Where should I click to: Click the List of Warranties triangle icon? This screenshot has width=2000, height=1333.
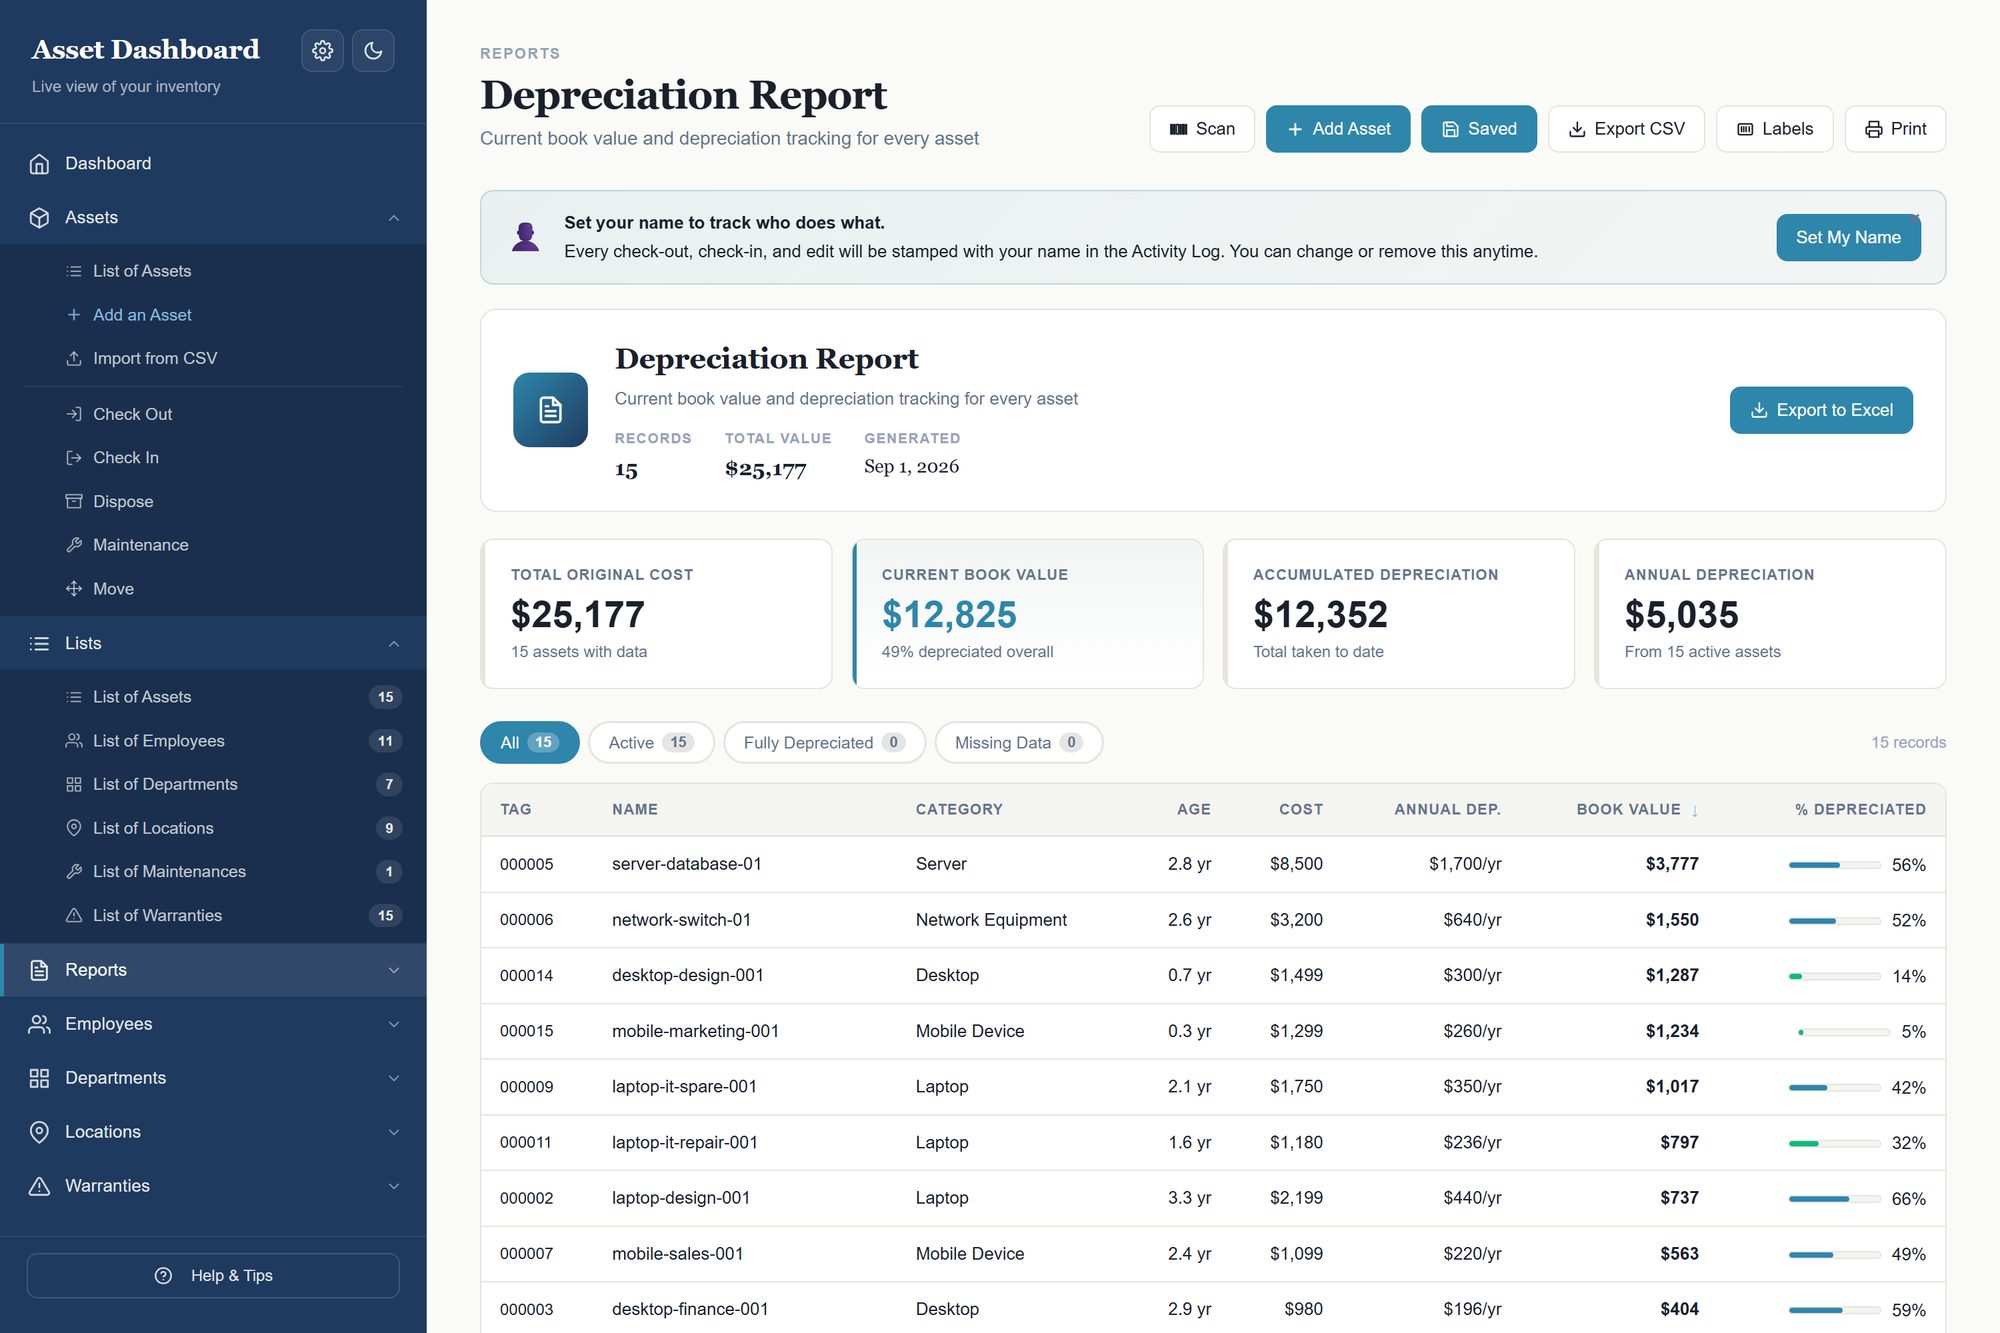coord(74,915)
